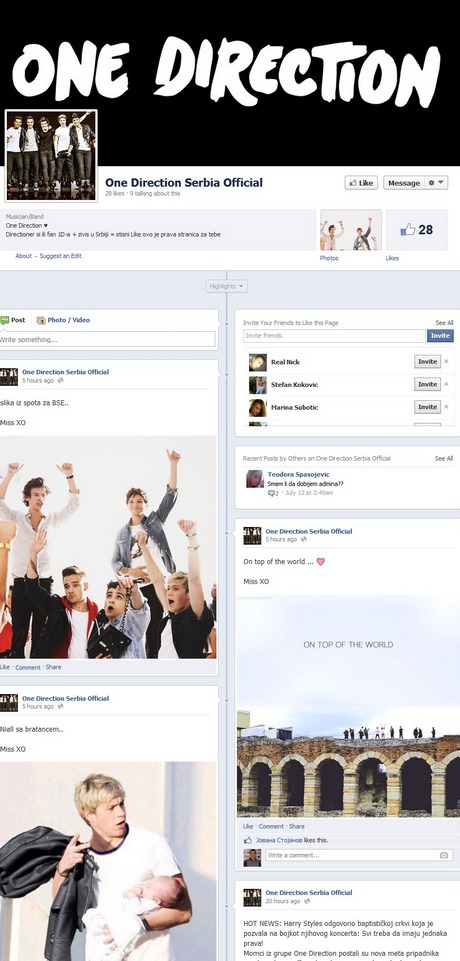The width and height of the screenshot is (460, 961).
Task: Like the One Direction Serbia Official page
Action: click(x=361, y=183)
